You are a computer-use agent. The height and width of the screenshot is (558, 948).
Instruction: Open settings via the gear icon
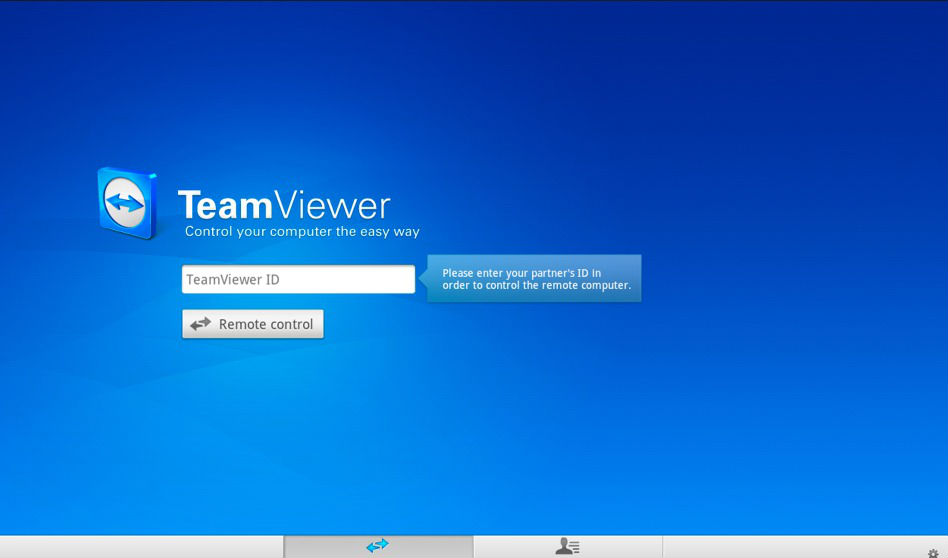(933, 553)
